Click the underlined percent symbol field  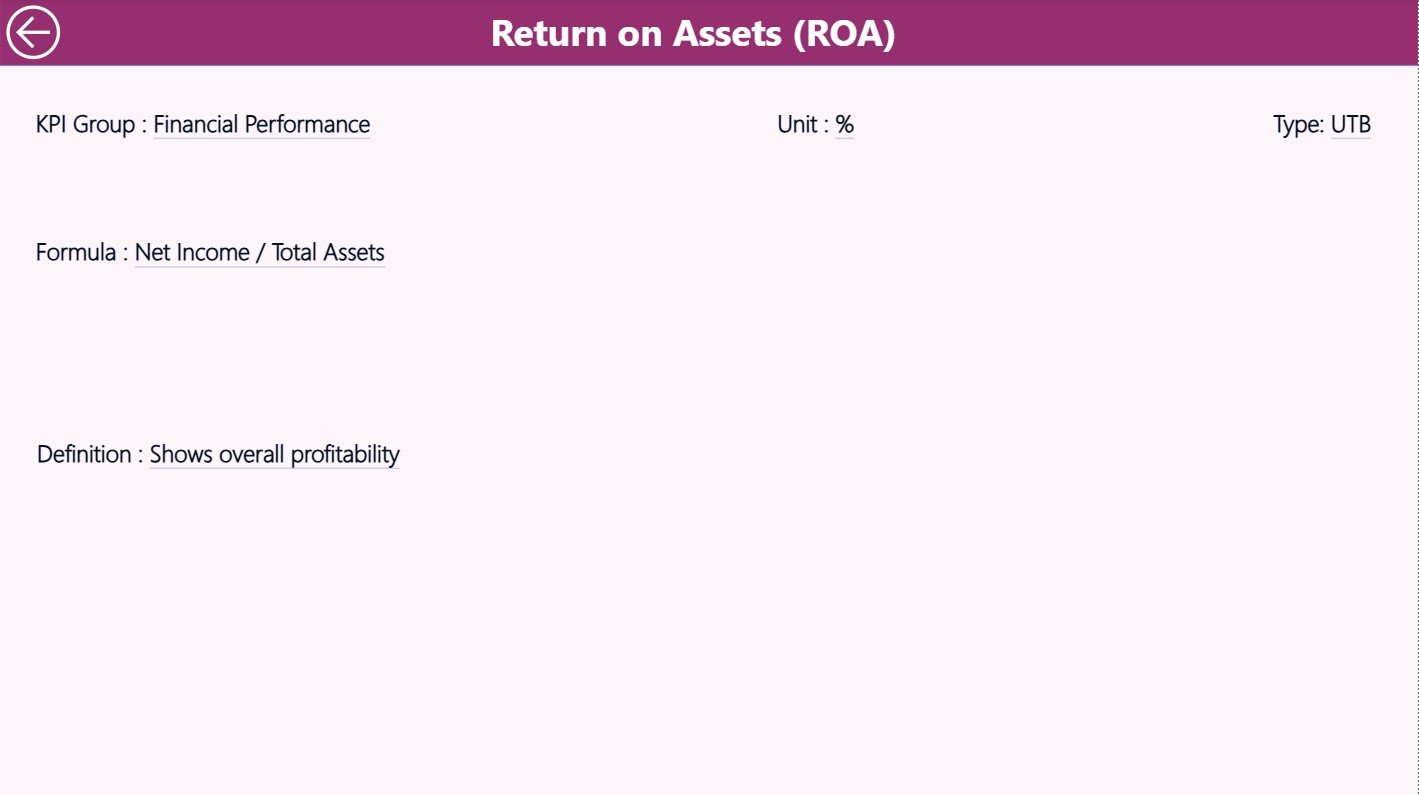[845, 124]
